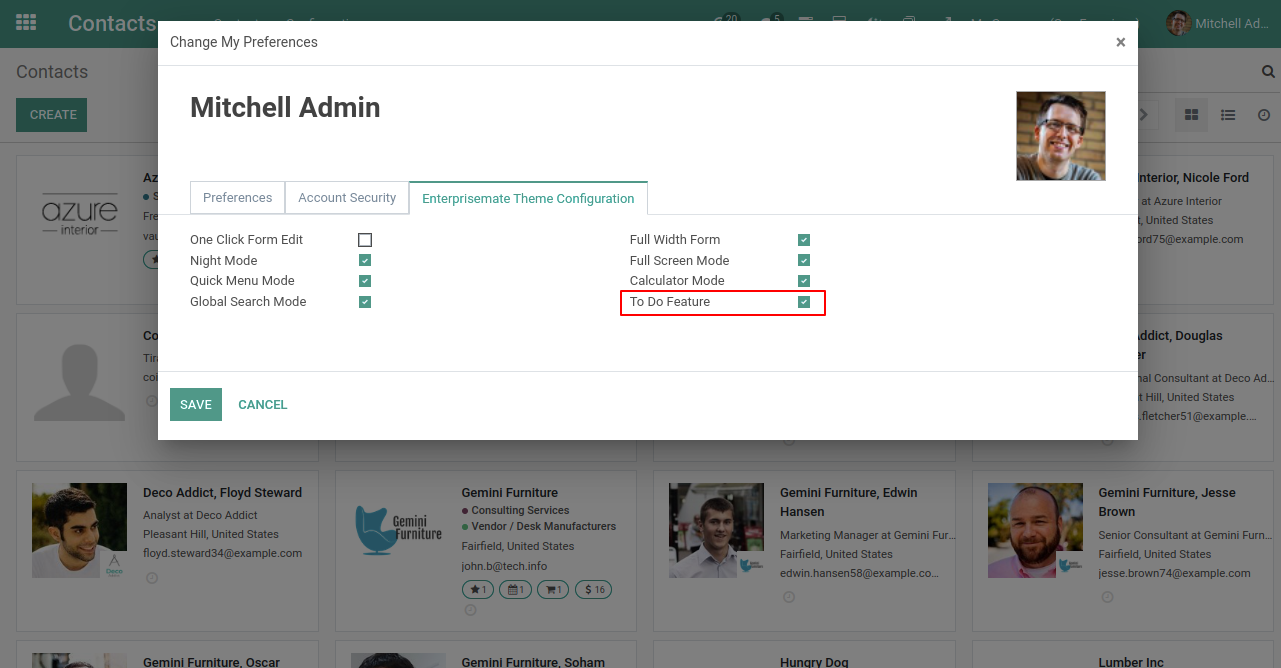Toggle the Global Search Mode checkbox
This screenshot has height=668, width=1281.
365,302
